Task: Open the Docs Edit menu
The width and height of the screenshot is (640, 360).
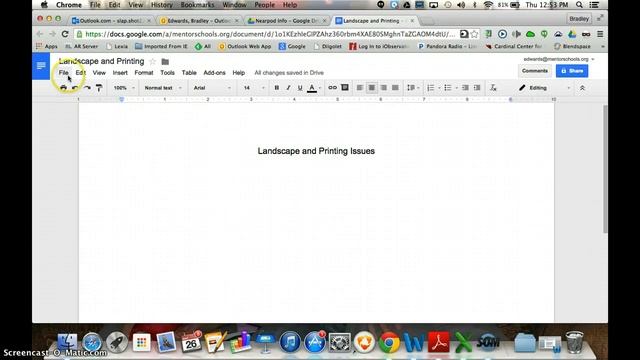Action: 80,73
